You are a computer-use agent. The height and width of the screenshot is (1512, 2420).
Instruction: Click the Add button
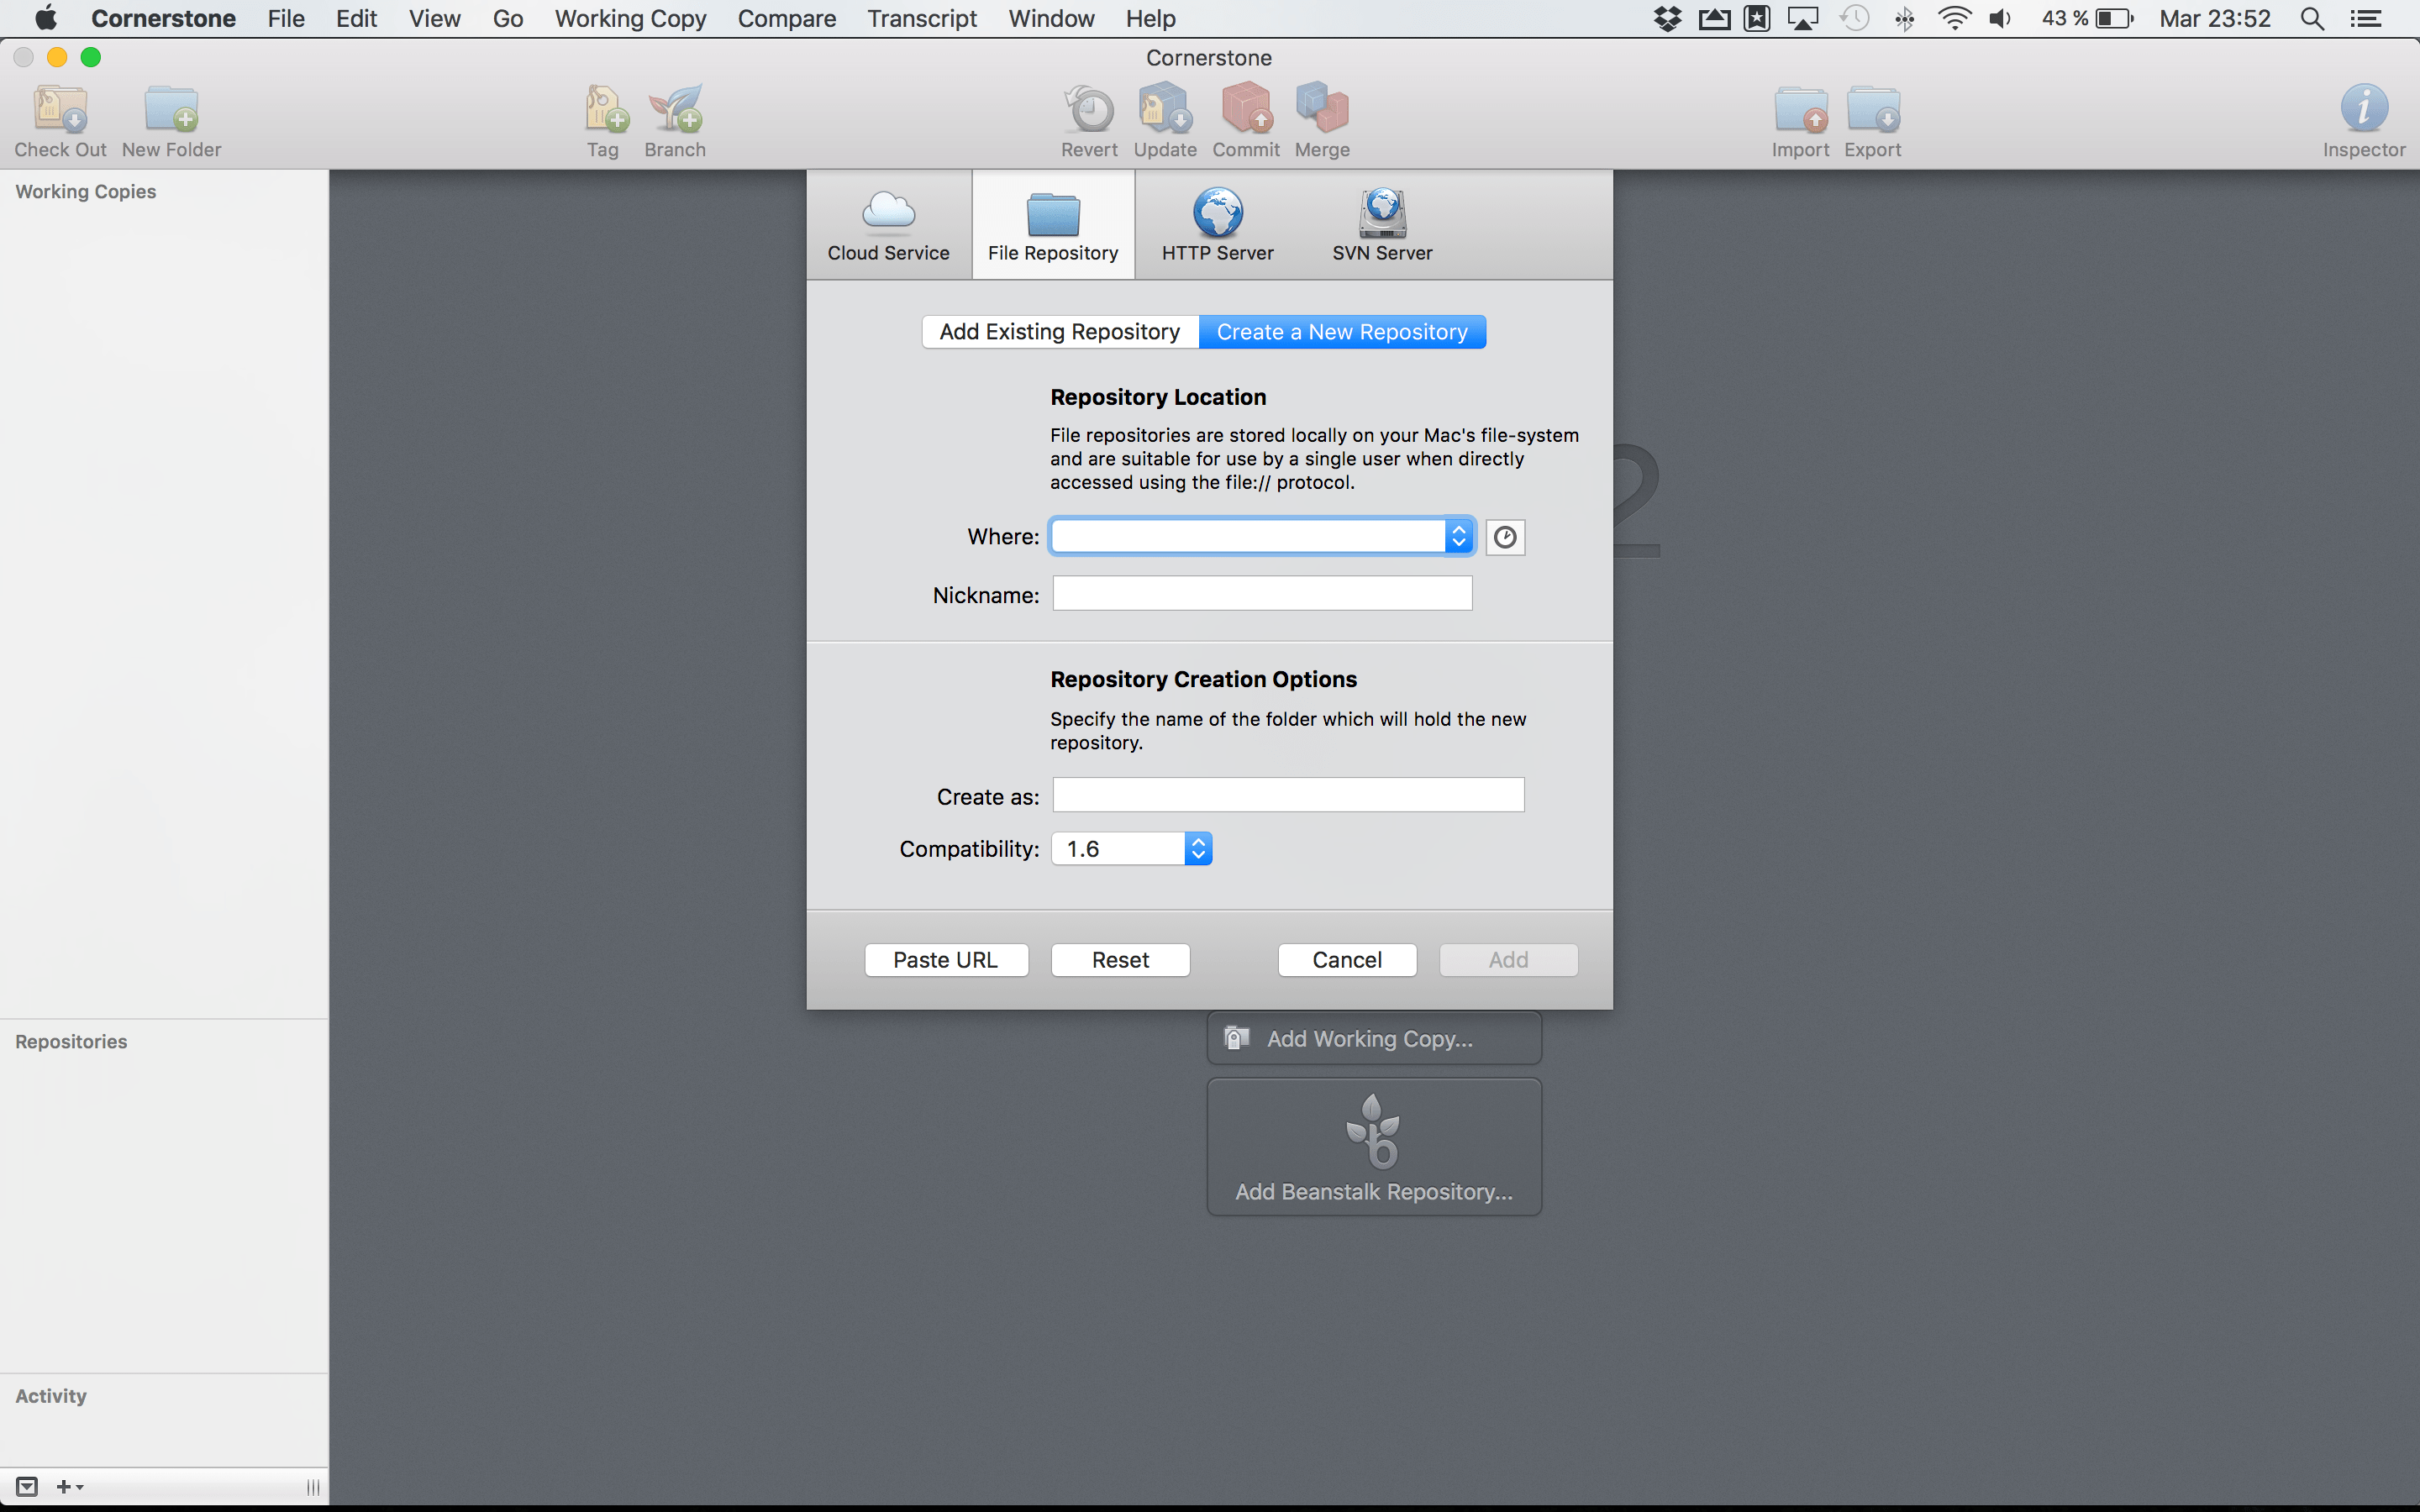pyautogui.click(x=1508, y=960)
